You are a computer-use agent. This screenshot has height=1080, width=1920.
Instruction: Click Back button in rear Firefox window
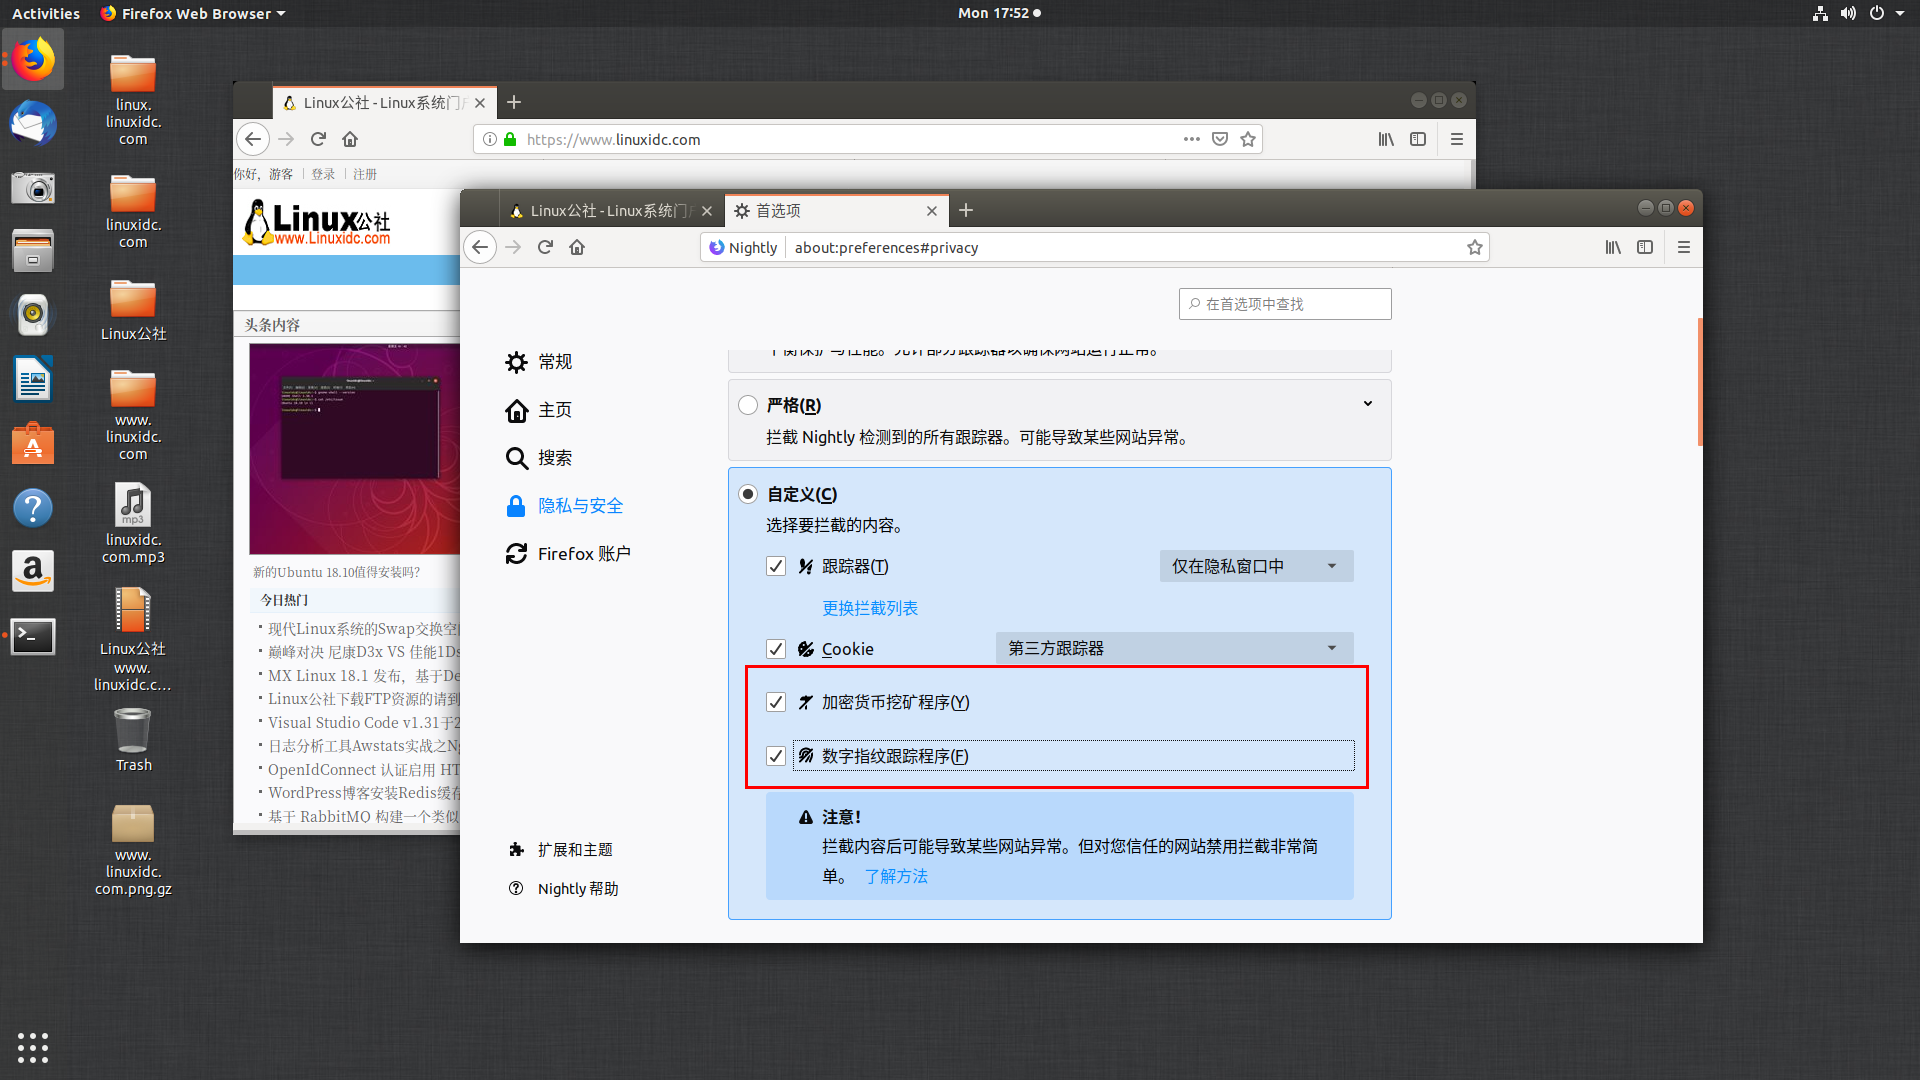[x=253, y=139]
